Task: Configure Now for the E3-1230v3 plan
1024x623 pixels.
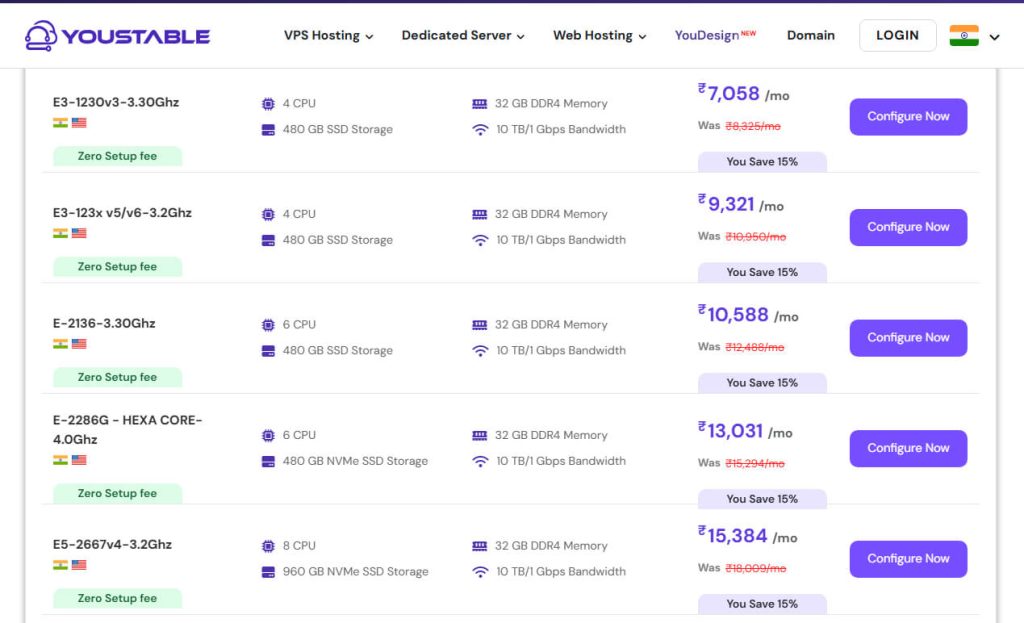Action: pyautogui.click(x=908, y=116)
